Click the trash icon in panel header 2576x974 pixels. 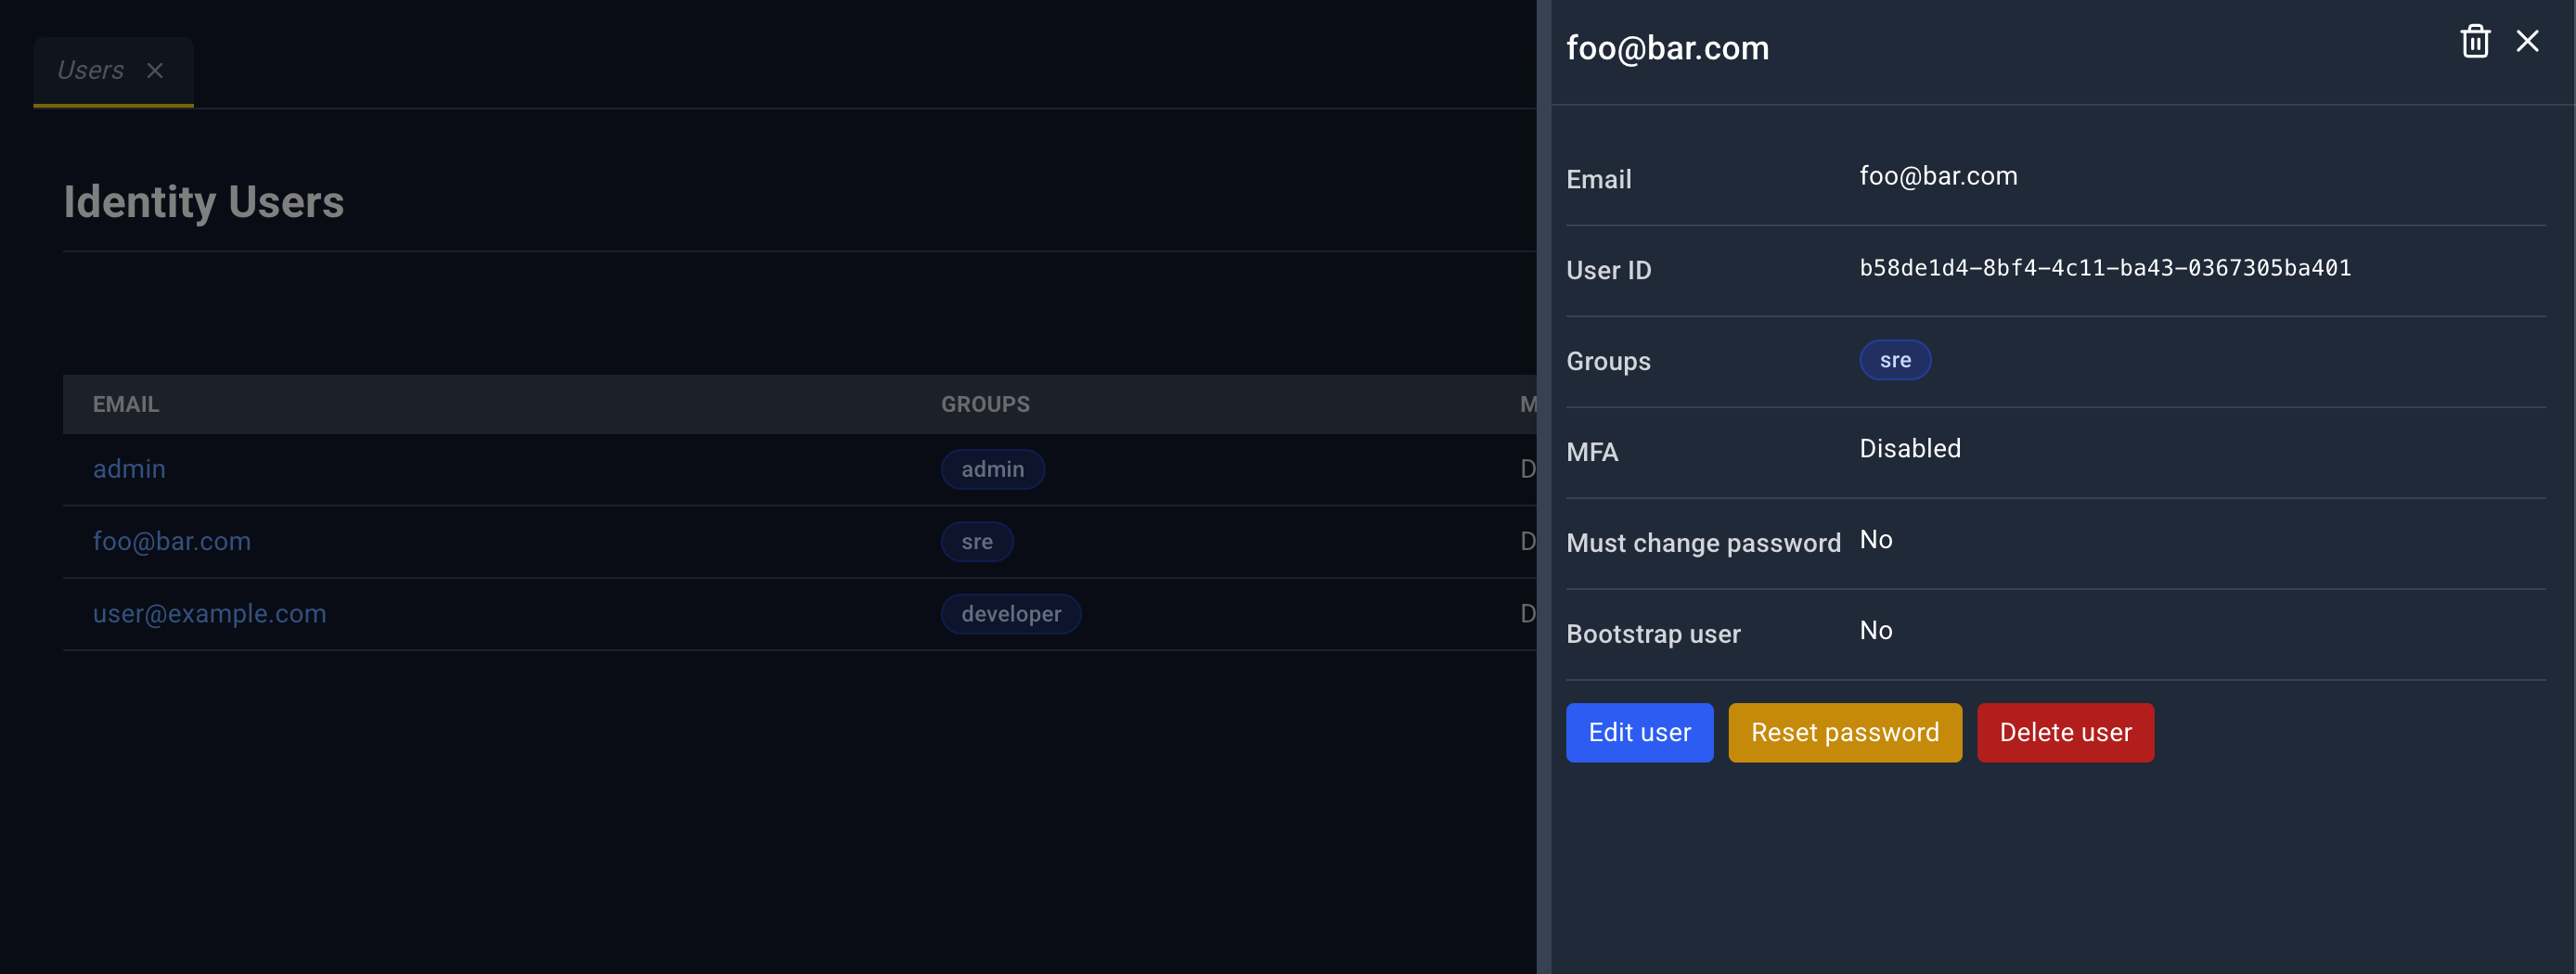pos(2475,41)
